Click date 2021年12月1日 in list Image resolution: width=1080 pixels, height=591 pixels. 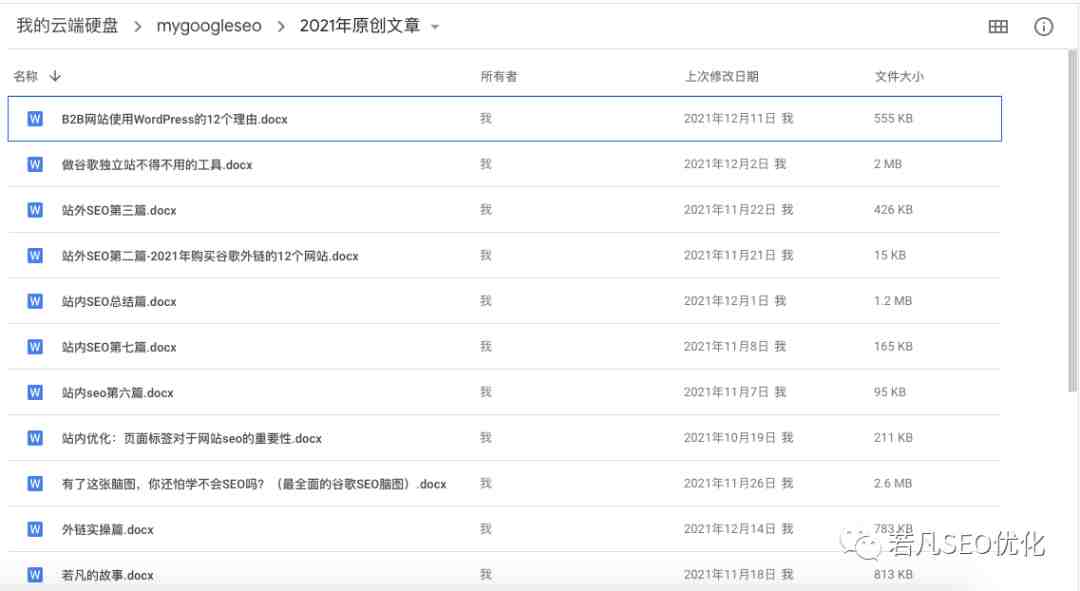tap(725, 301)
